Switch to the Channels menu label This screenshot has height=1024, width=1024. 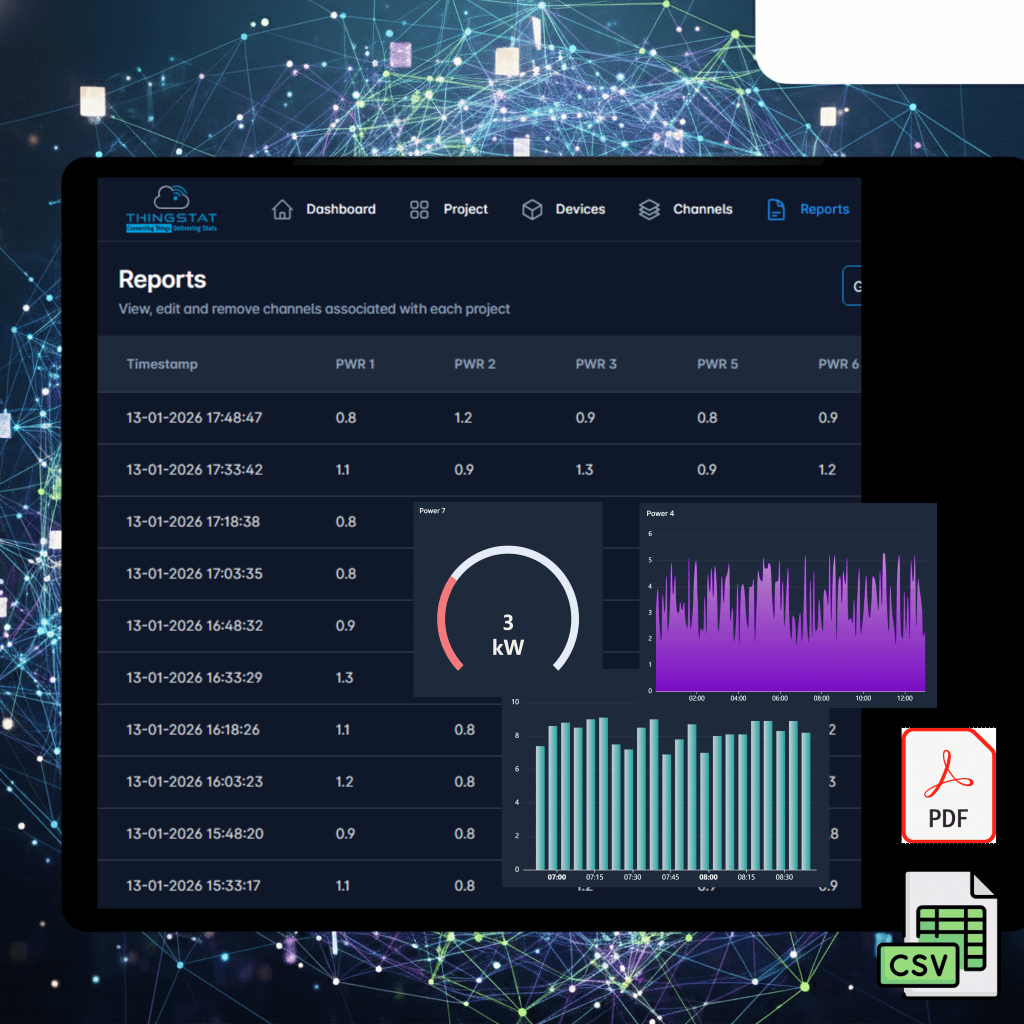(x=702, y=210)
